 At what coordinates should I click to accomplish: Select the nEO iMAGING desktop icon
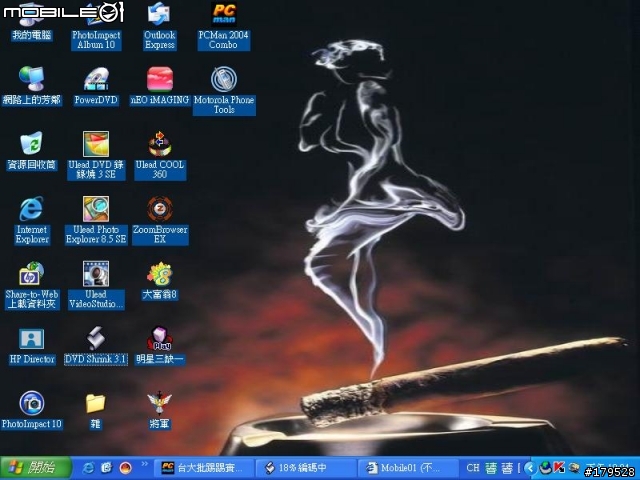point(160,87)
